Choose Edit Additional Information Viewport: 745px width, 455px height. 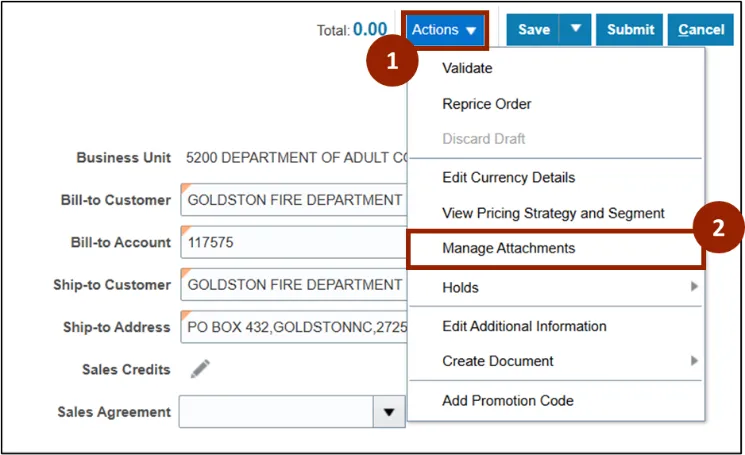click(524, 326)
